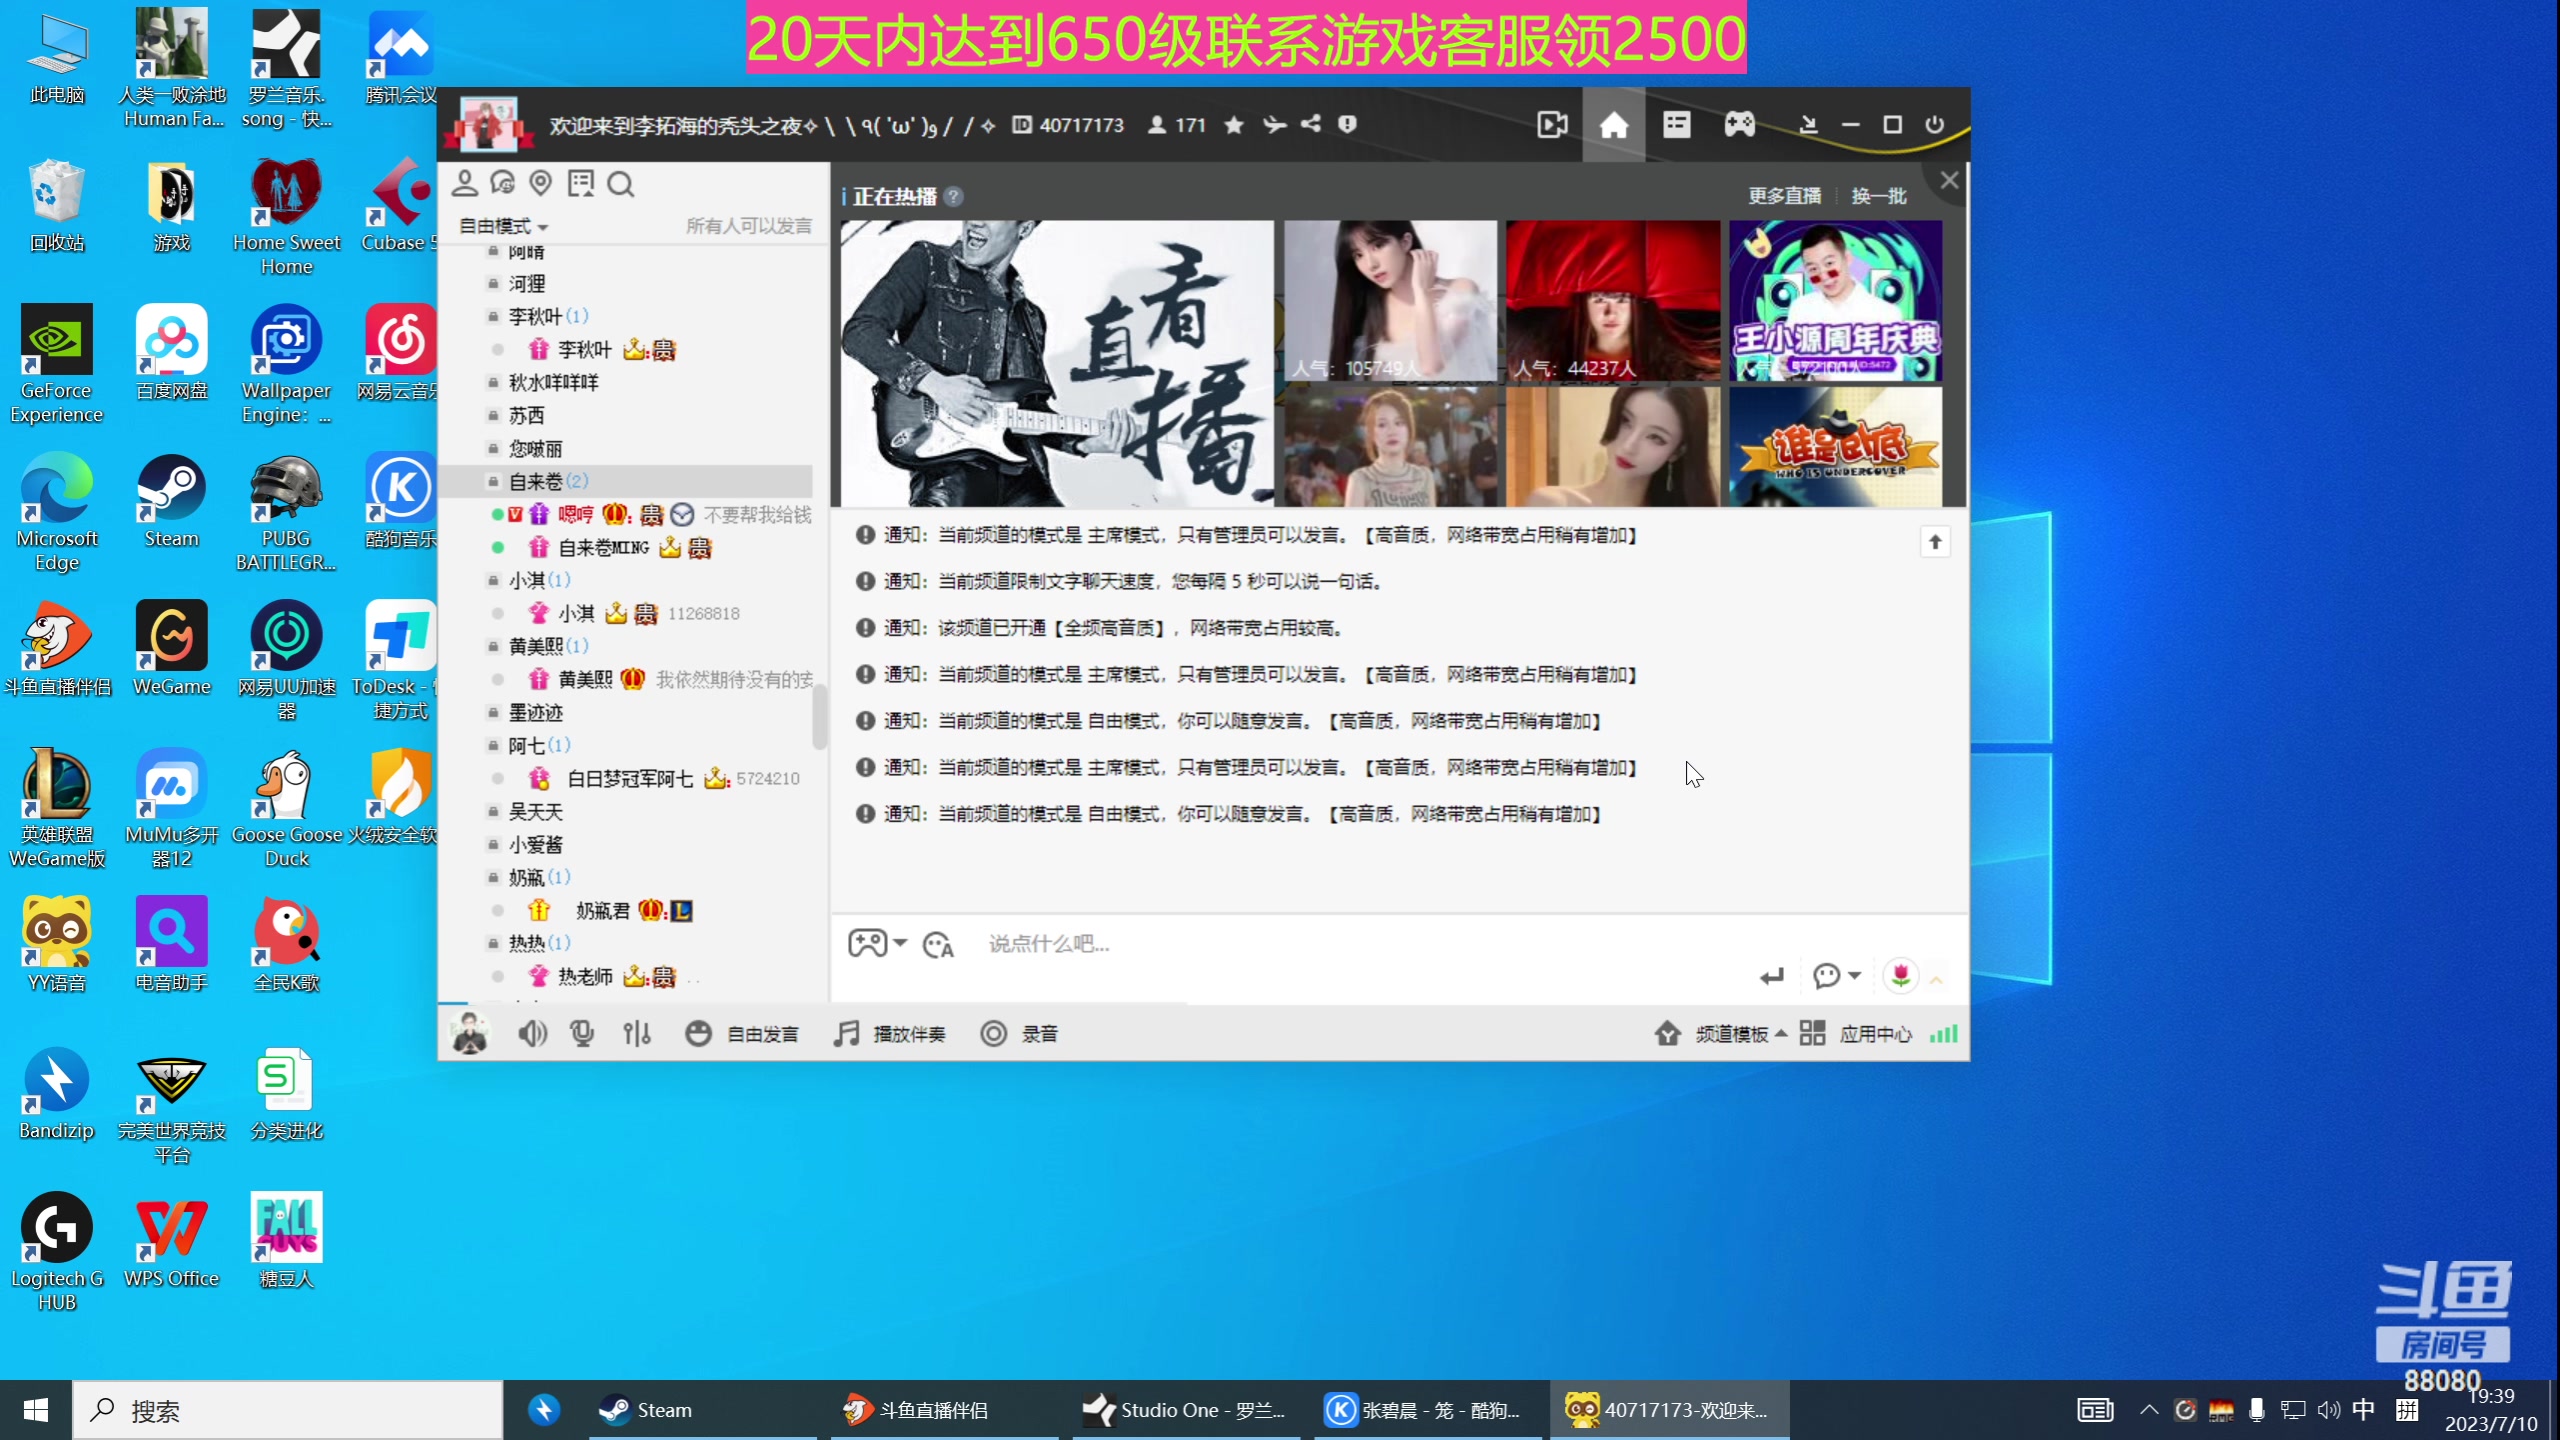The width and height of the screenshot is (2560, 1440).
Task: Open 更多直播 to see more streams
Action: click(x=1783, y=195)
